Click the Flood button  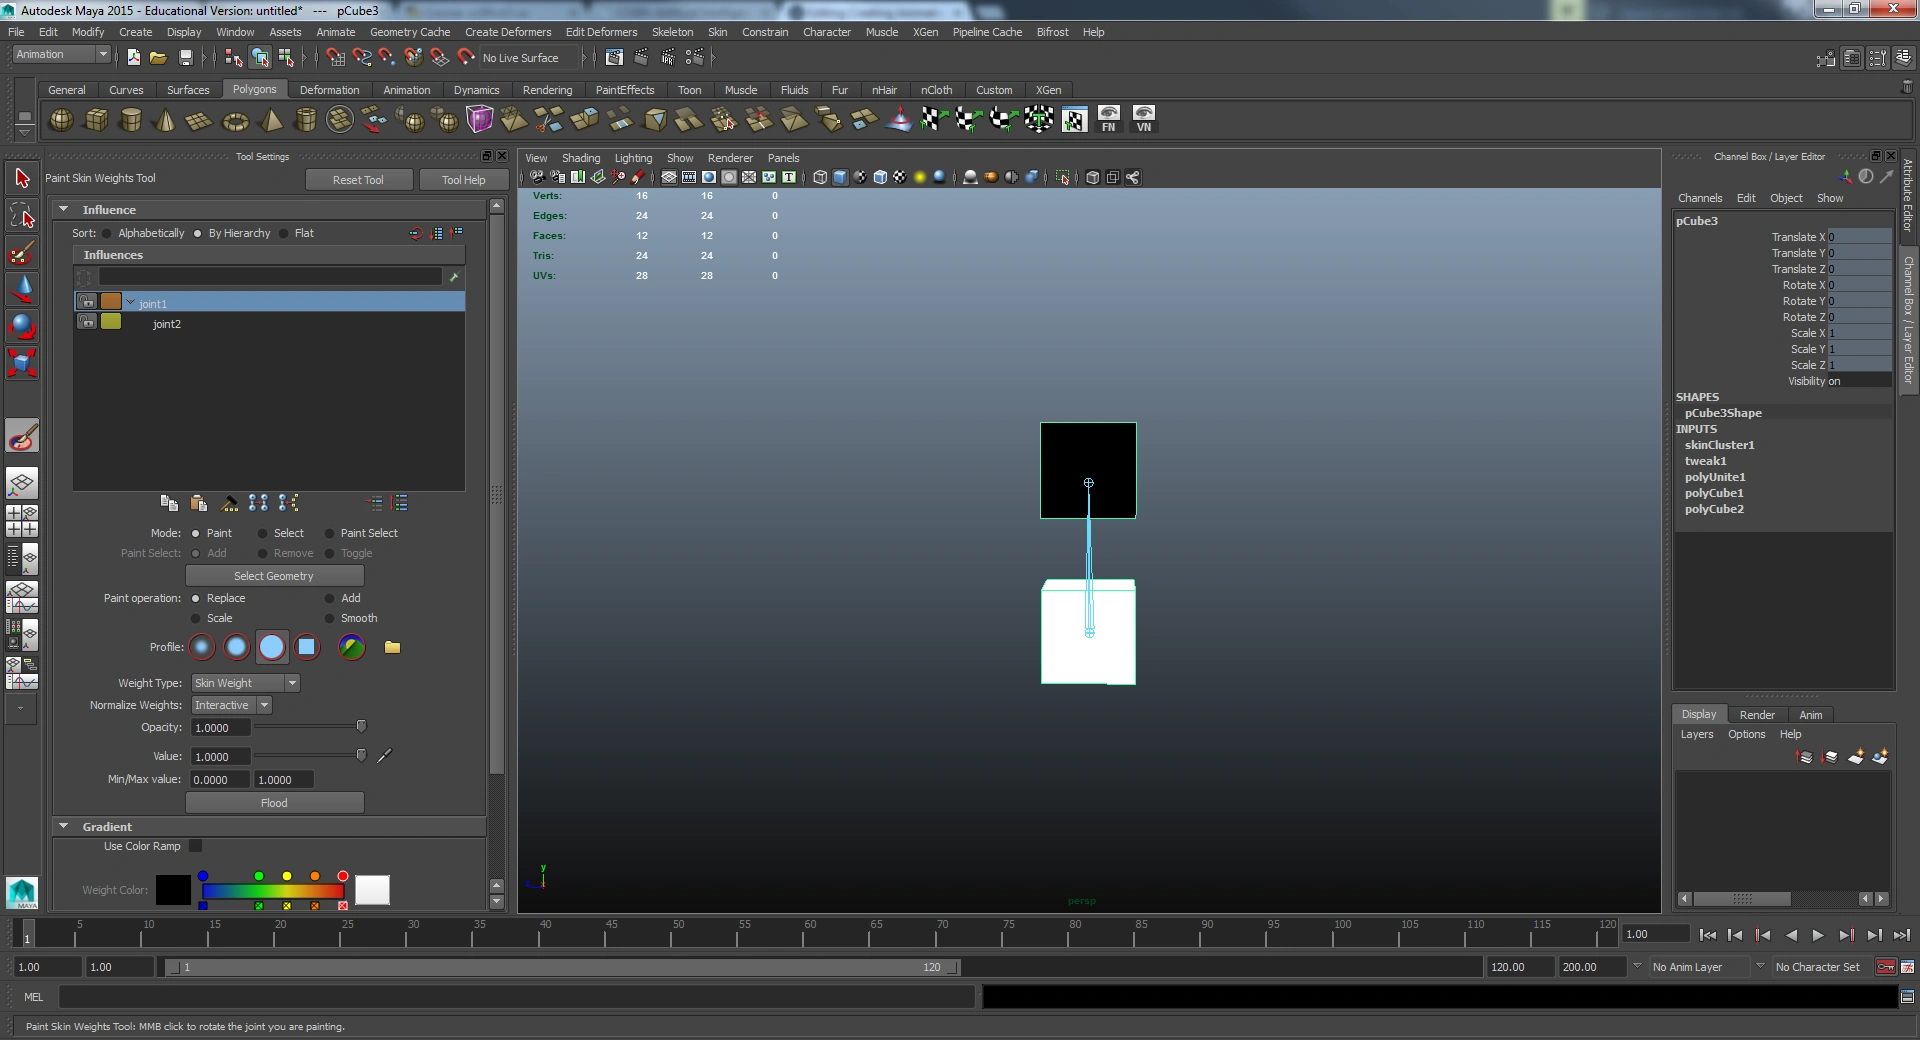click(274, 803)
